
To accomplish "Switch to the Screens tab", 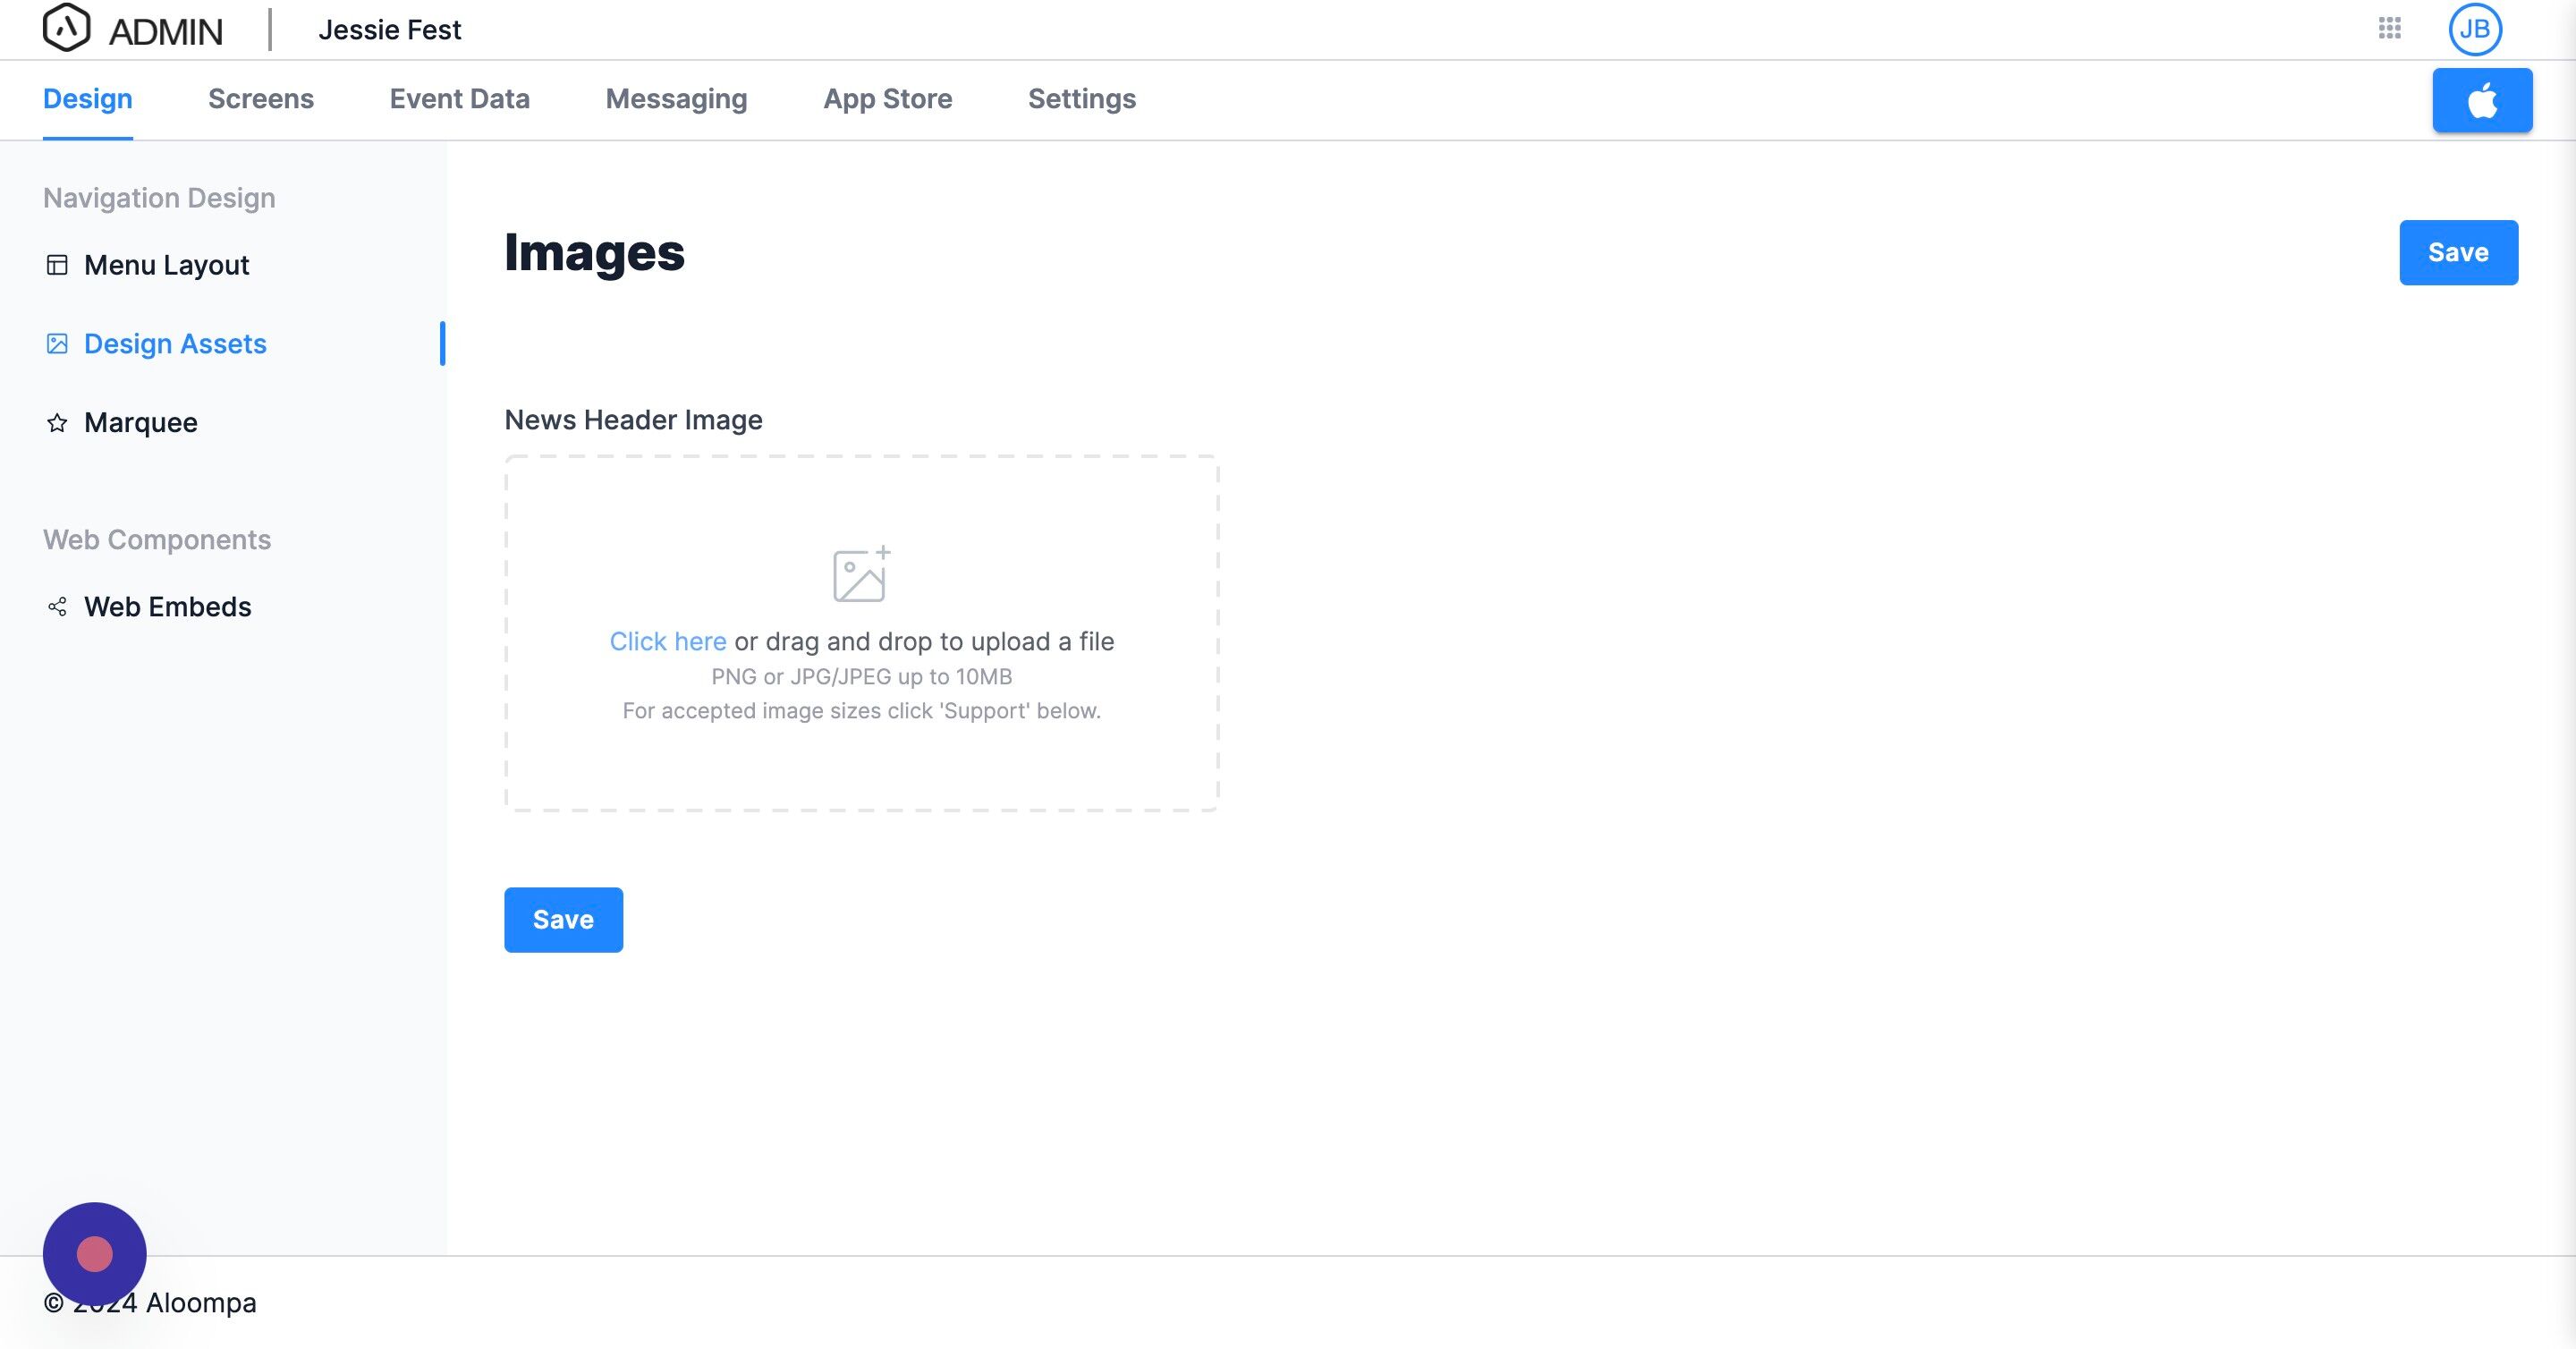I will (260, 99).
